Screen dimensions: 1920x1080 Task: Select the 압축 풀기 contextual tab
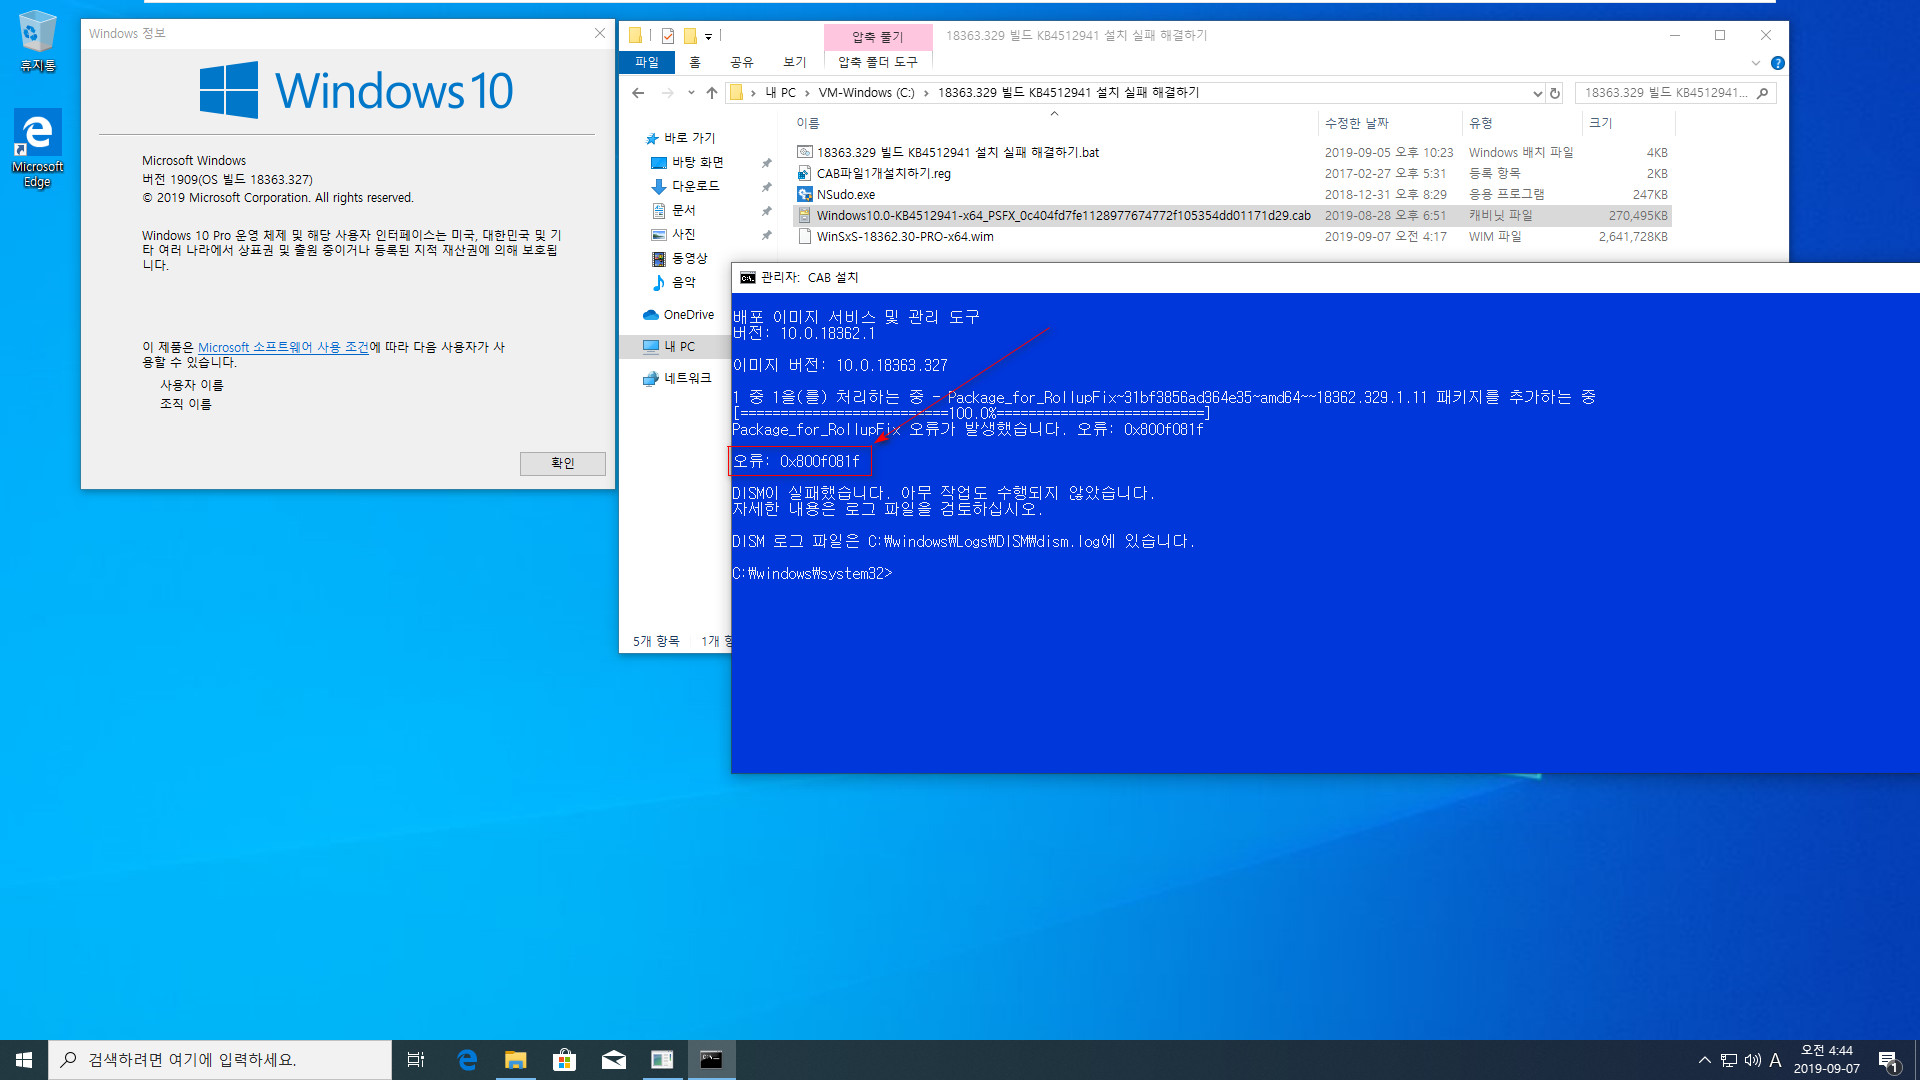click(877, 37)
